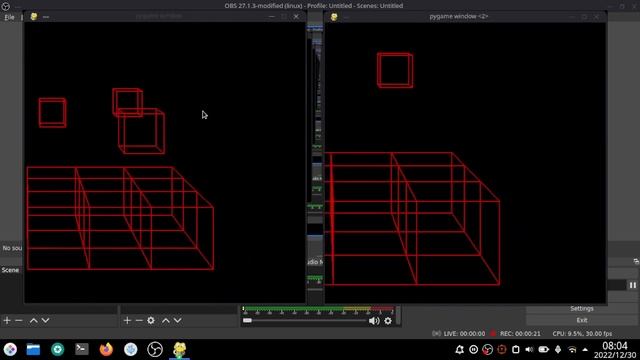640x360 pixels.
Task: Click the audio mixer vertical scrollbar
Action: [x=398, y=316]
